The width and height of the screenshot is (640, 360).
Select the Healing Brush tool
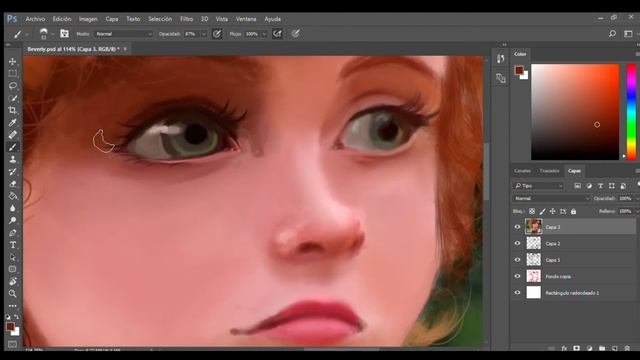(13, 135)
